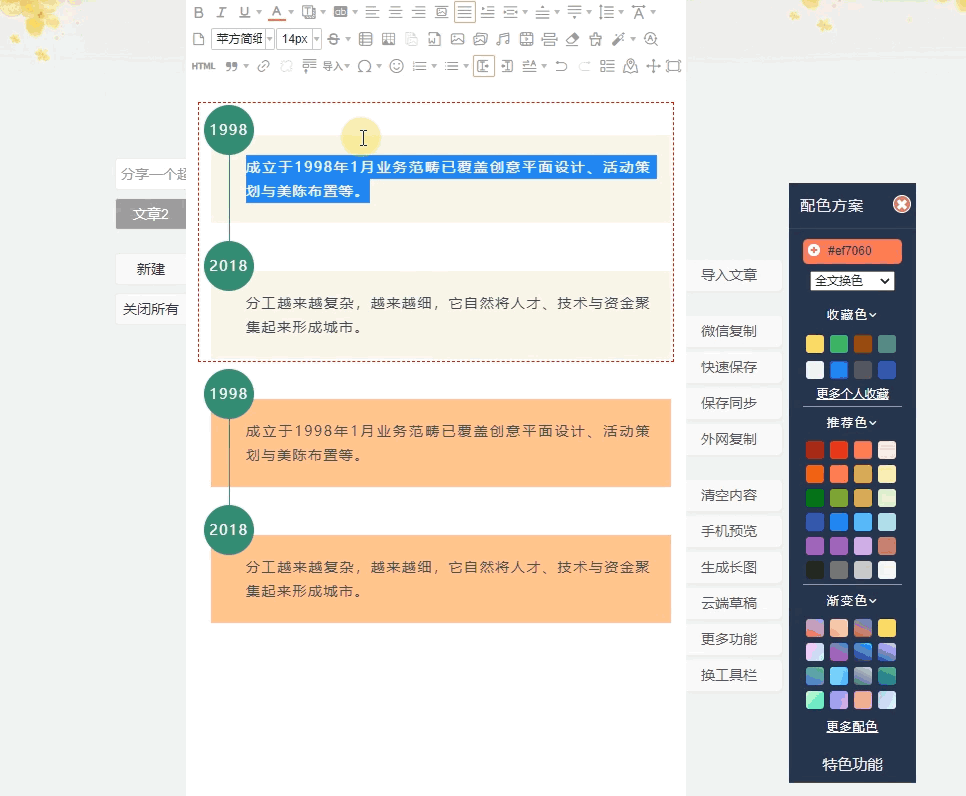Click the Bold formatting icon
966x796 pixels.
click(198, 12)
